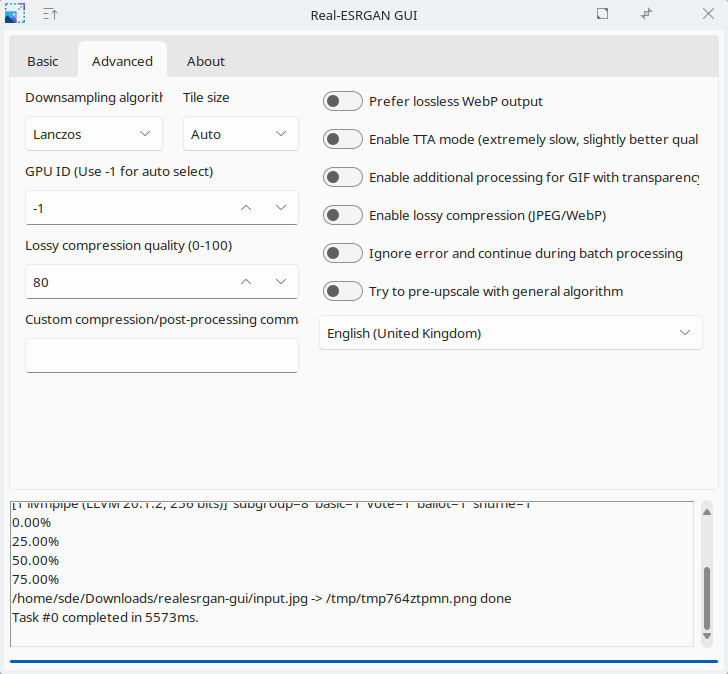Open the Lanczos downsampling algorithm dropdown

pos(93,134)
